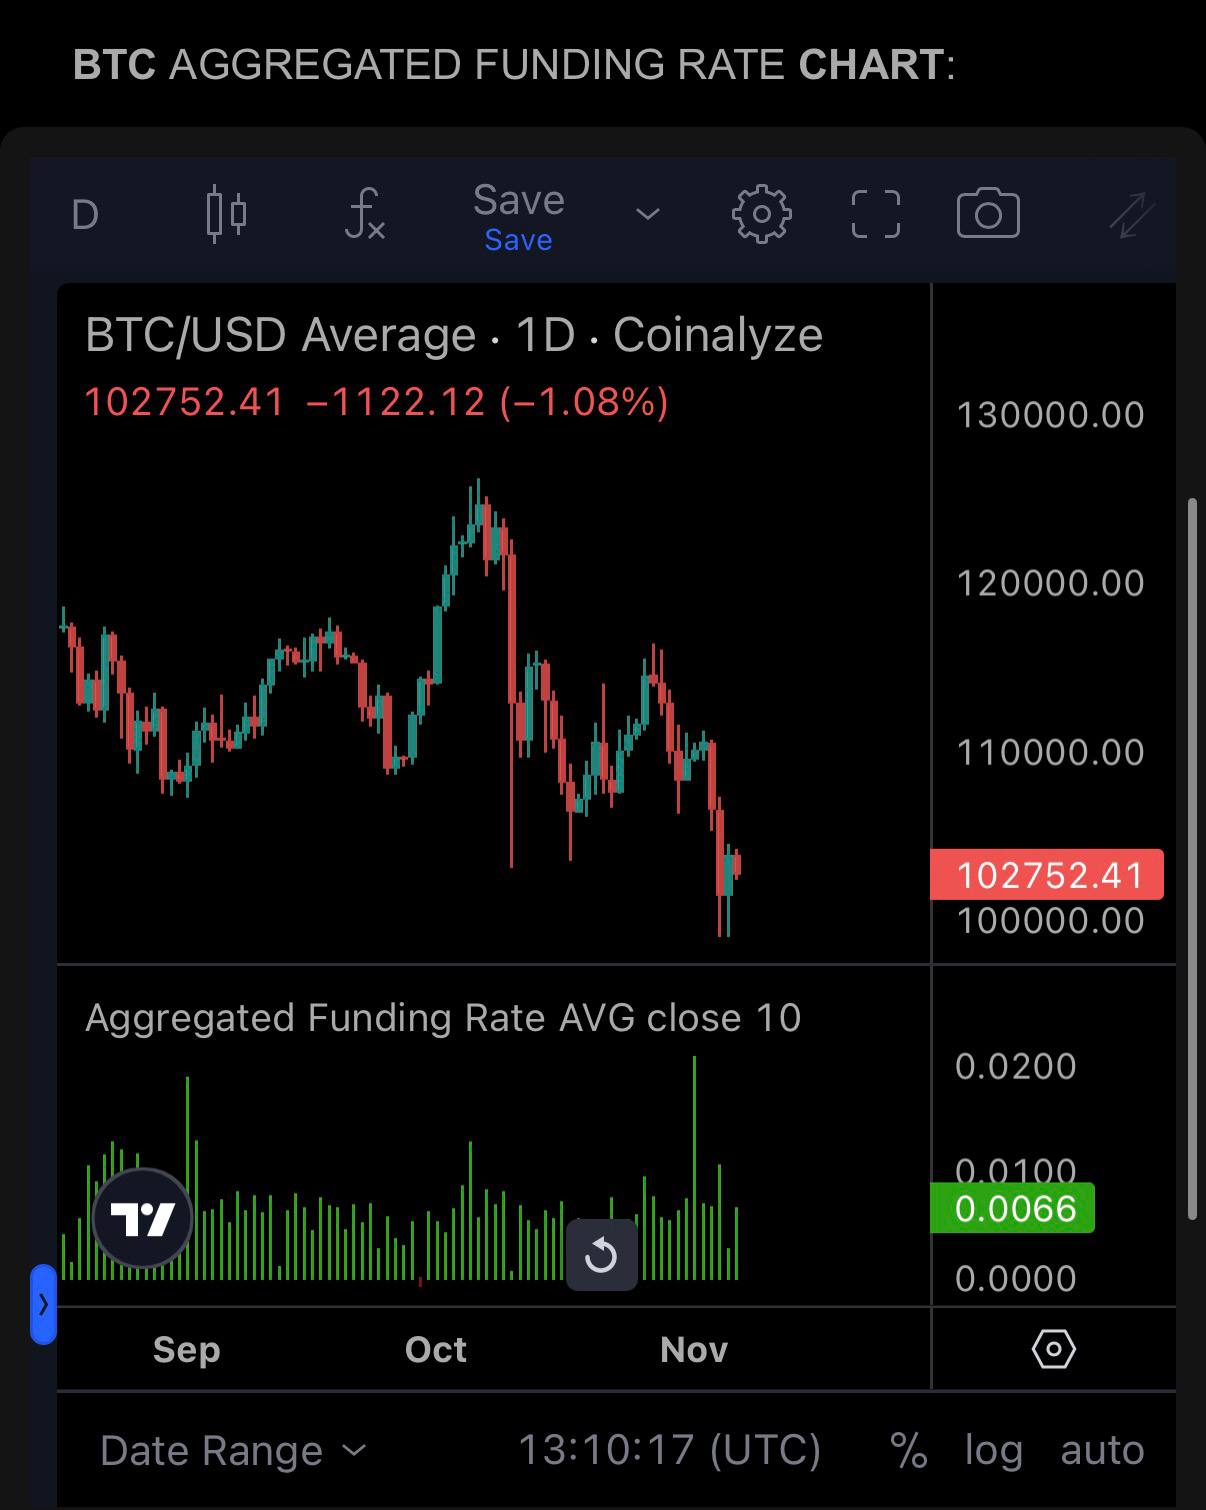Image resolution: width=1206 pixels, height=1510 pixels.
Task: Open chart settings gear
Action: pyautogui.click(x=761, y=214)
